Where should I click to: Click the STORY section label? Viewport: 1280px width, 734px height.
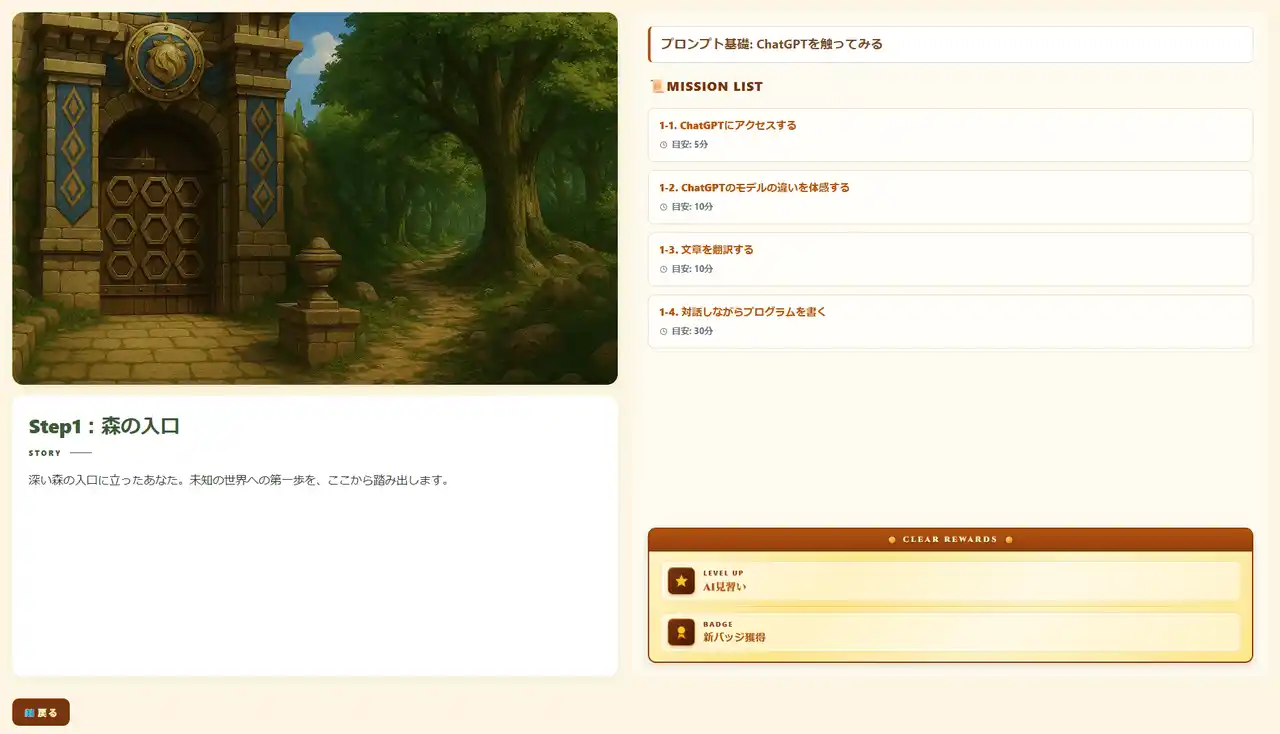tap(45, 453)
